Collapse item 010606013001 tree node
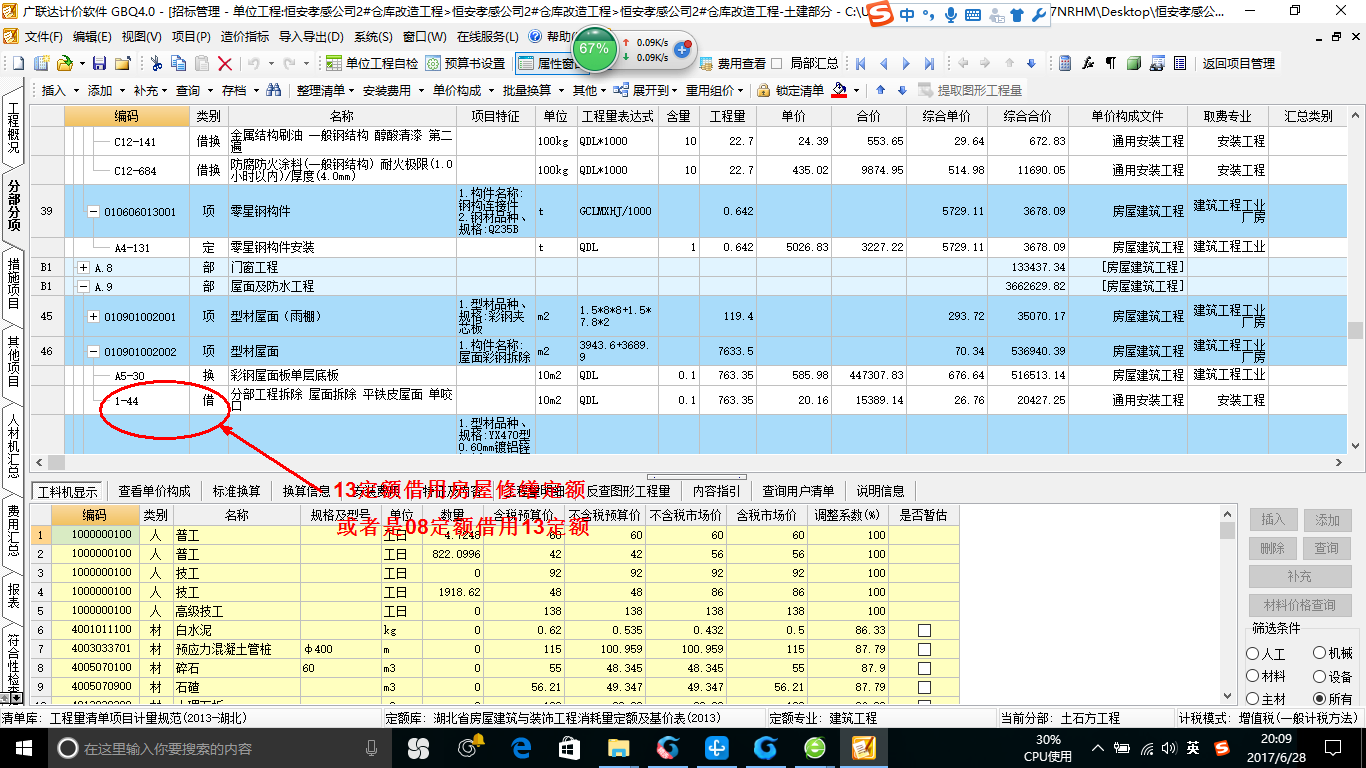The image size is (1366, 768). 94,212
